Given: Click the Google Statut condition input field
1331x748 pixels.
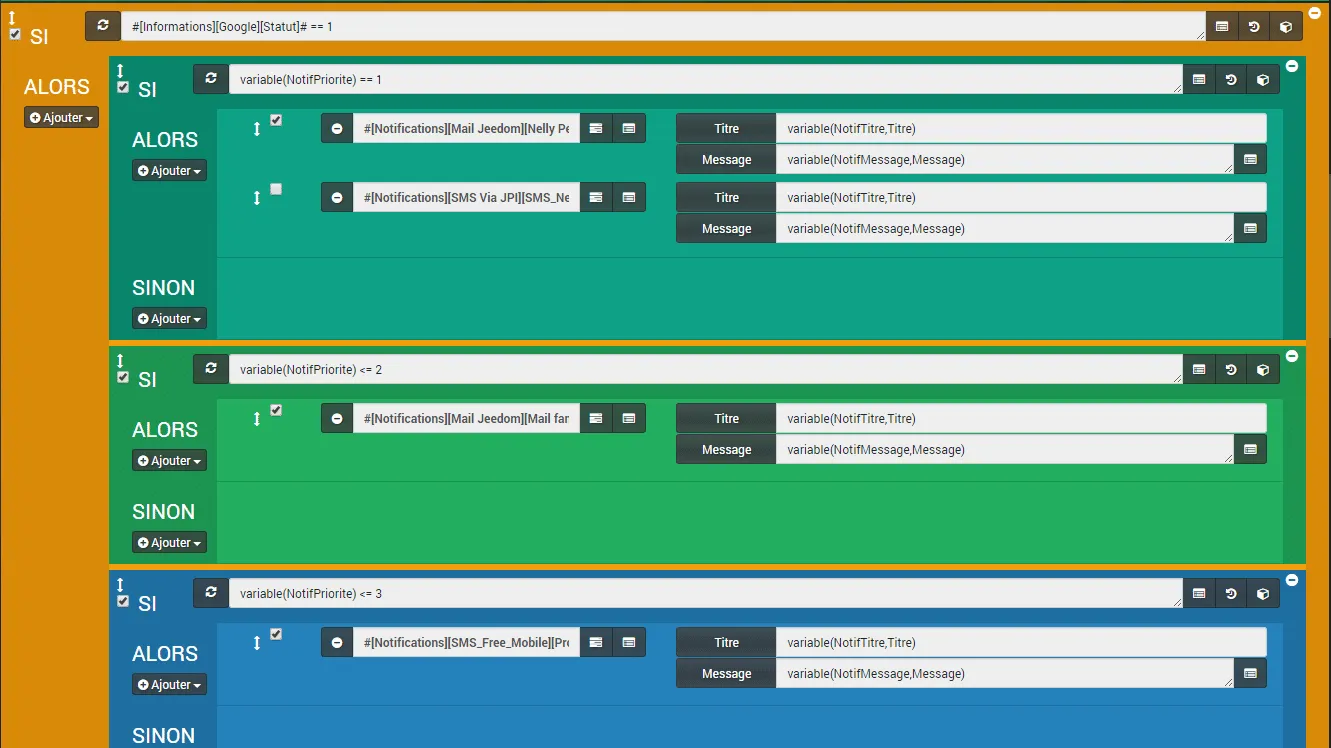Looking at the screenshot, I should click(x=663, y=27).
